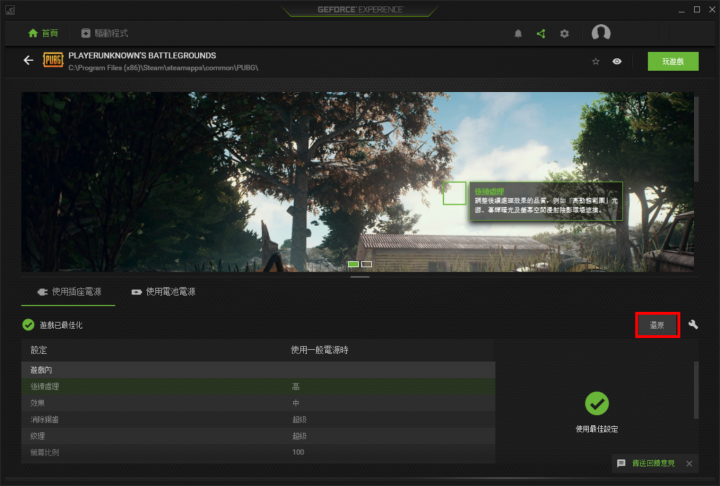Viewport: 720px width, 486px height.
Task: Select the 紋理 settings row
Action: click(x=258, y=436)
